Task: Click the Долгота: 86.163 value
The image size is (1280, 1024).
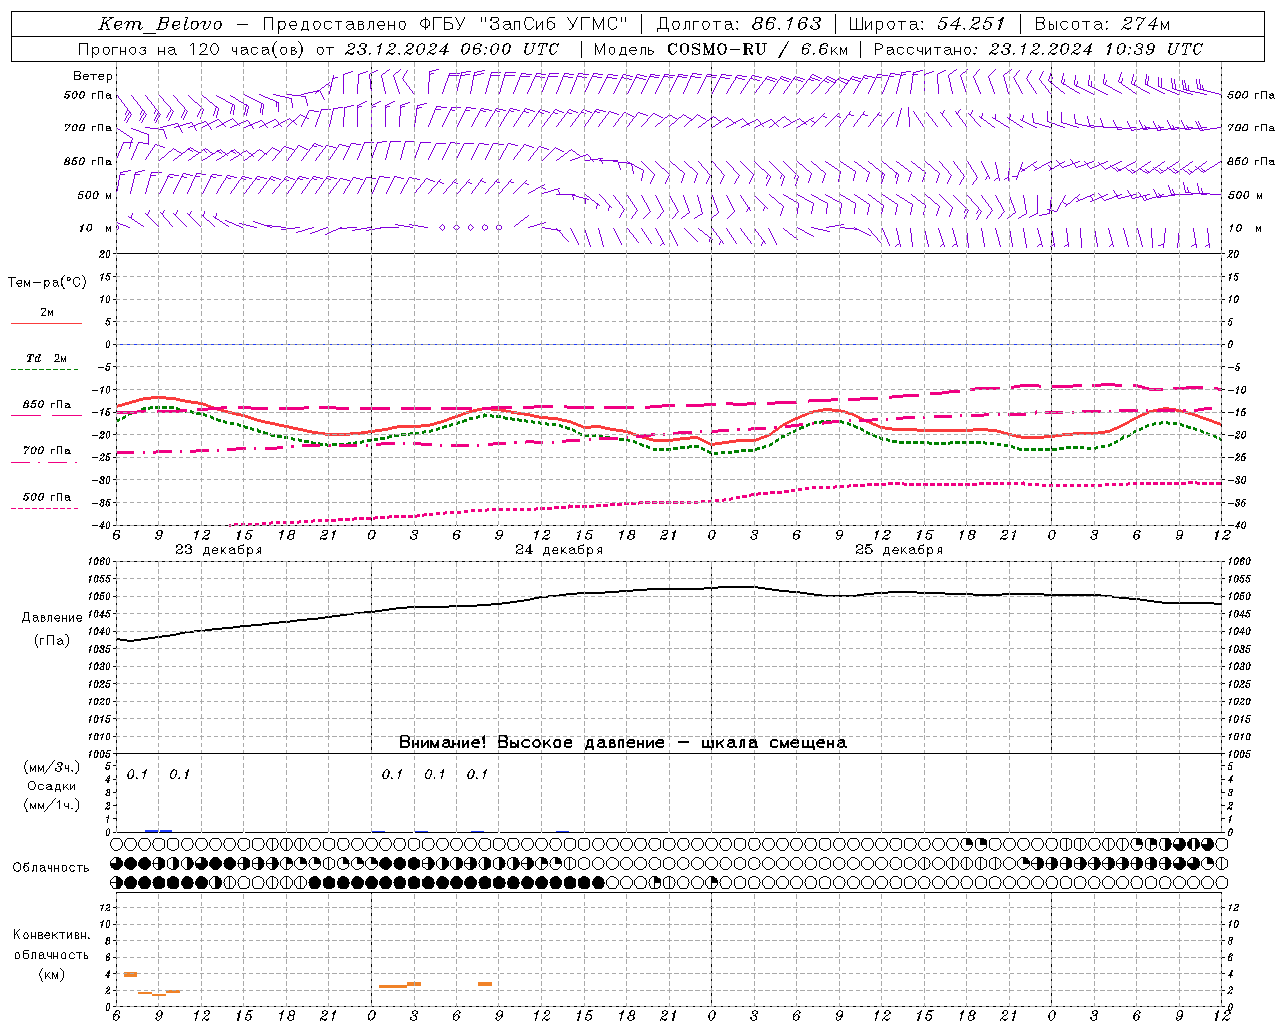Action: pyautogui.click(x=739, y=24)
